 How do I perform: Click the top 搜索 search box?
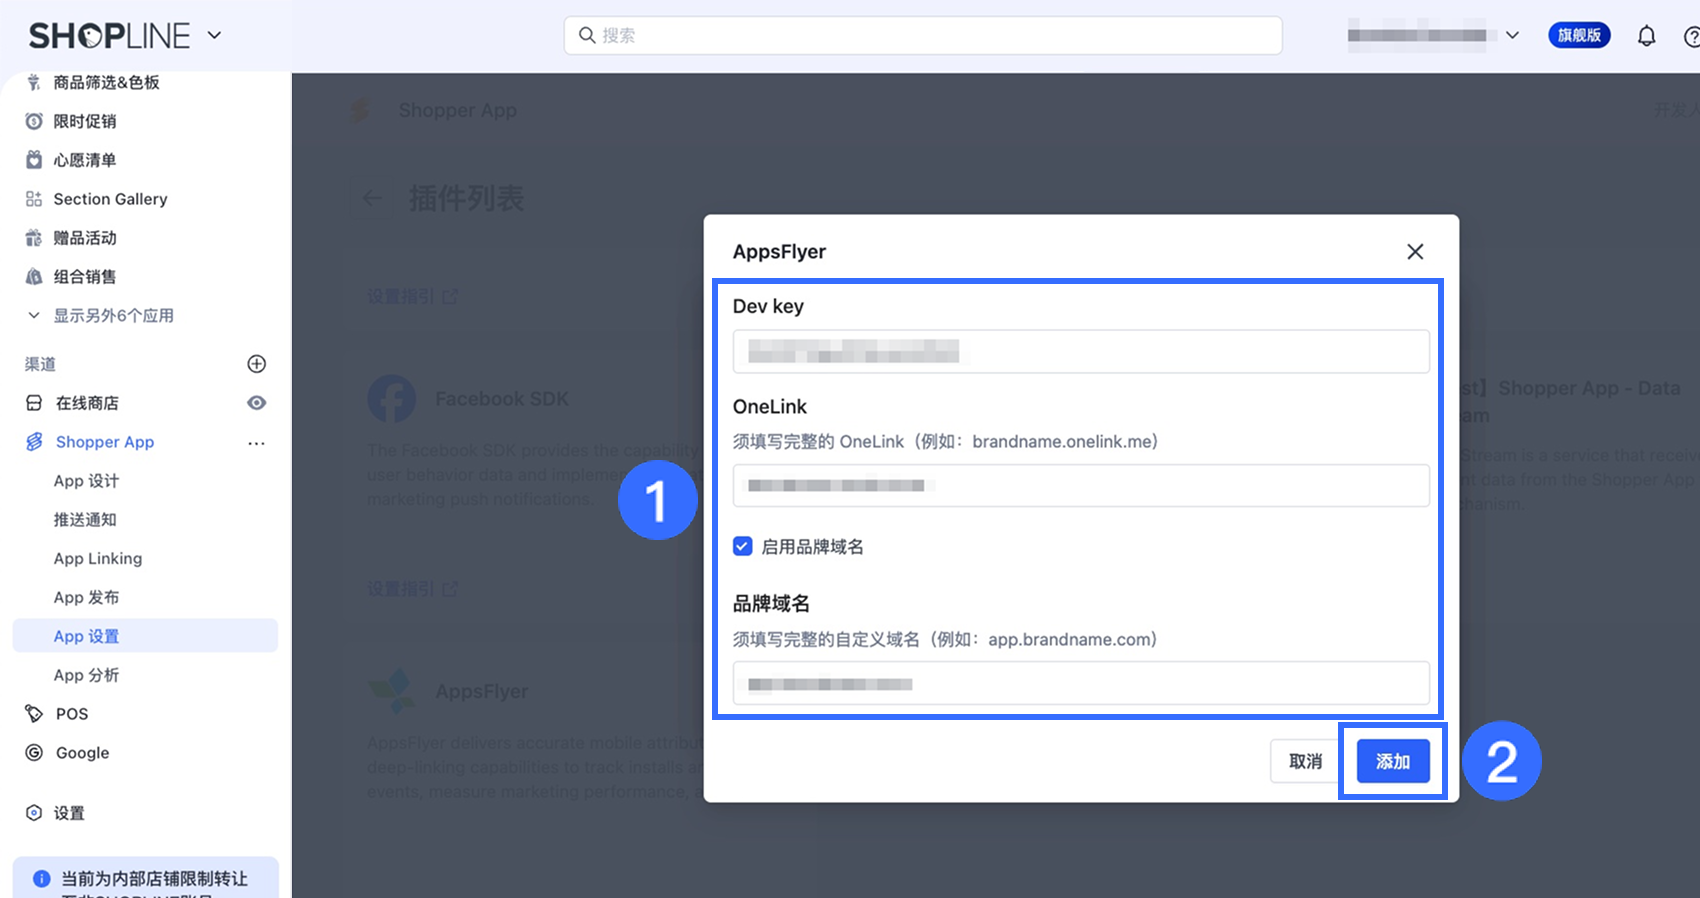(923, 35)
